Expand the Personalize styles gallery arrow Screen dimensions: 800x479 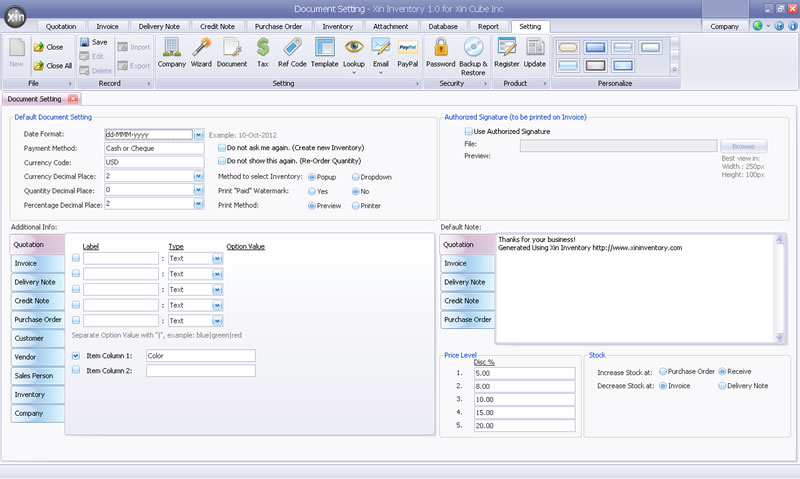click(674, 69)
